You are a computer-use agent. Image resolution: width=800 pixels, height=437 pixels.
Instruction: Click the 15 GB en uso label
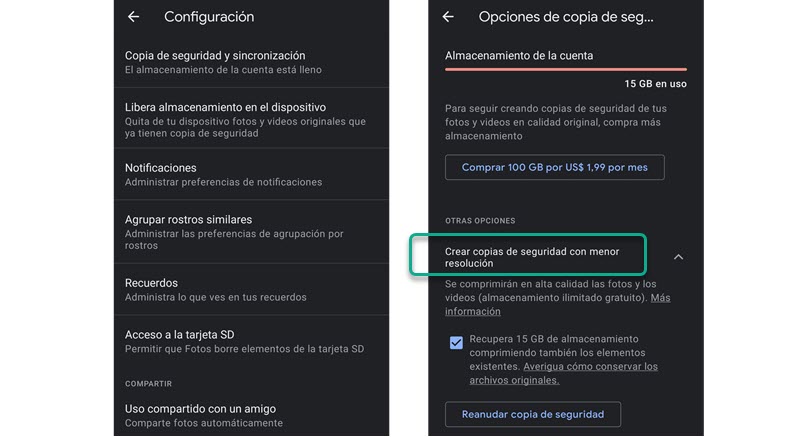point(655,84)
